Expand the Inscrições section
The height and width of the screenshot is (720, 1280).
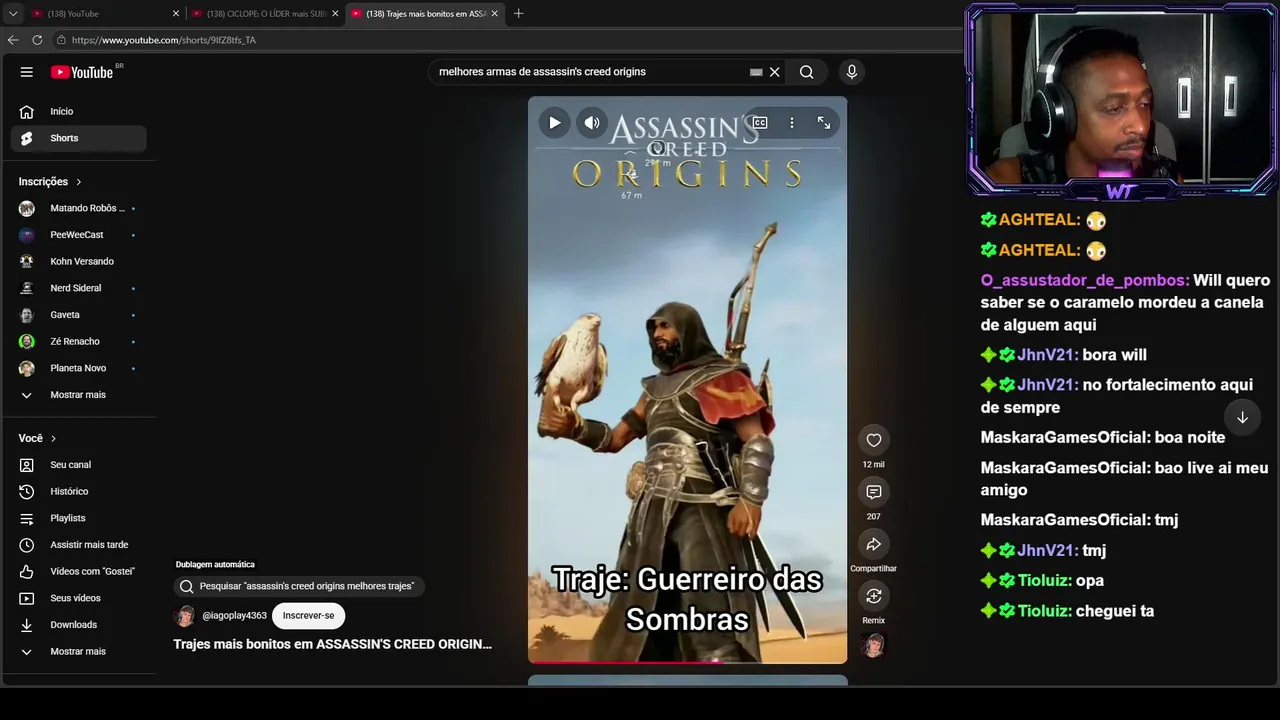tap(50, 182)
